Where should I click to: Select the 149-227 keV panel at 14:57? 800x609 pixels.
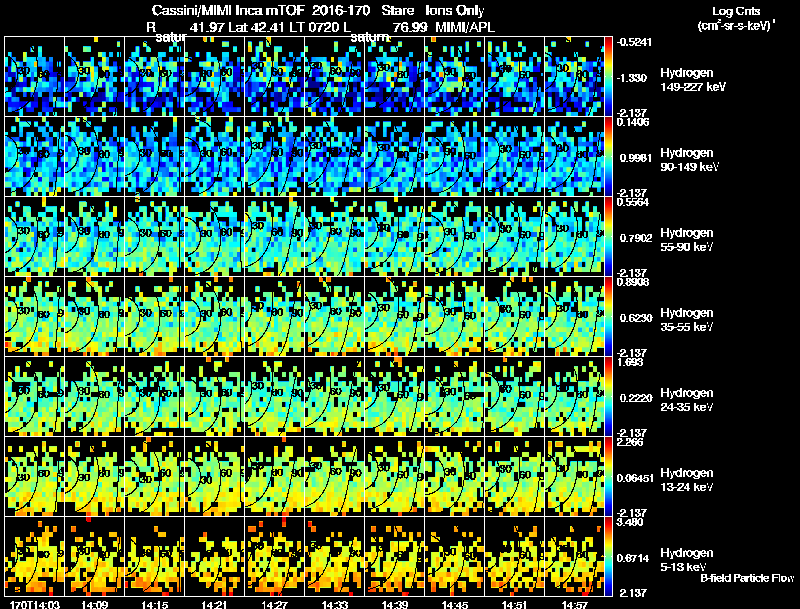[574, 77]
